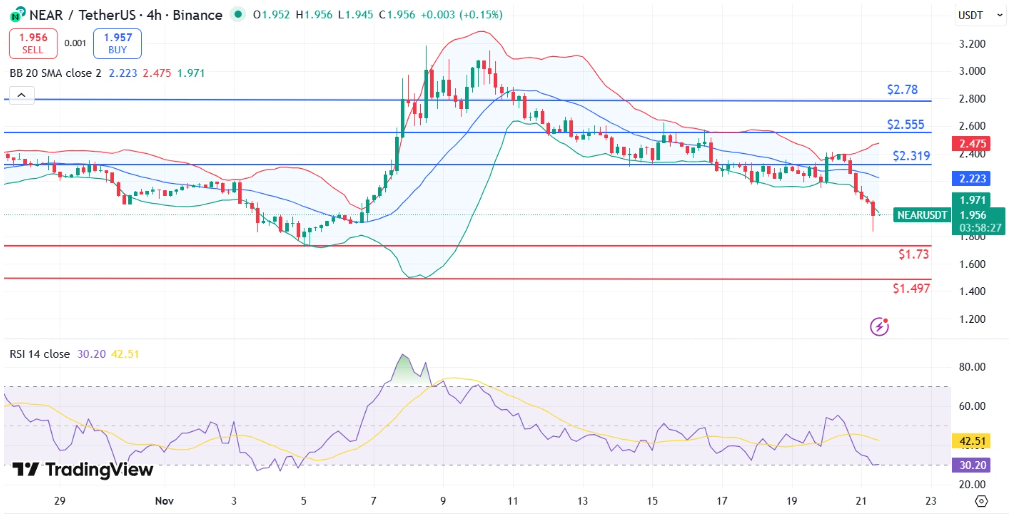The height and width of the screenshot is (518, 1014).
Task: Open the NEAR / TetherUS symbol selector
Action: [x=98, y=15]
